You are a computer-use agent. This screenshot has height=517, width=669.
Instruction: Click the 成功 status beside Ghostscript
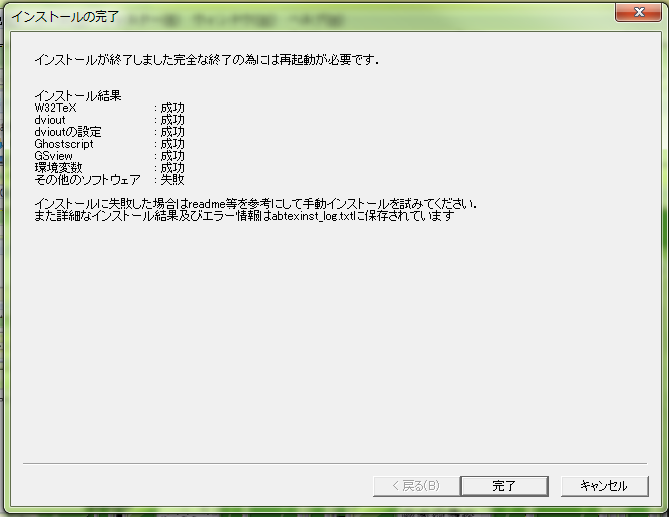coord(172,144)
